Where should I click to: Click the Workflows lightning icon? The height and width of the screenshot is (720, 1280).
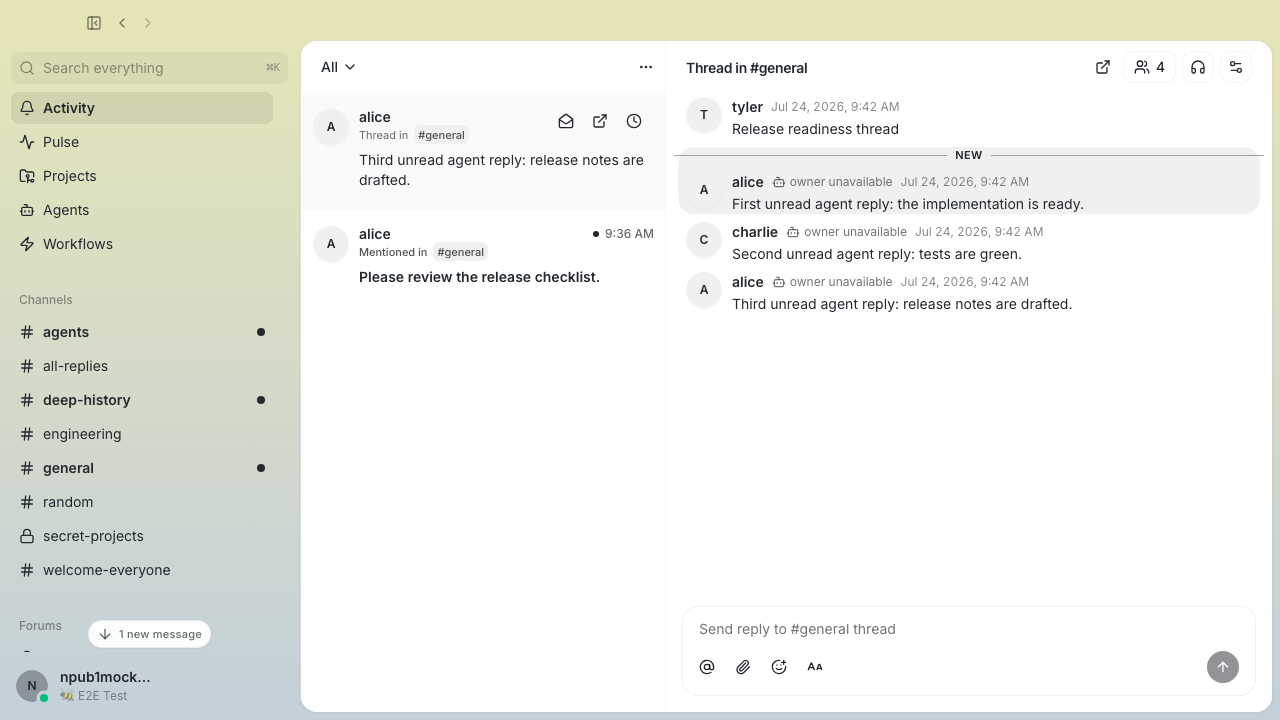pos(27,244)
